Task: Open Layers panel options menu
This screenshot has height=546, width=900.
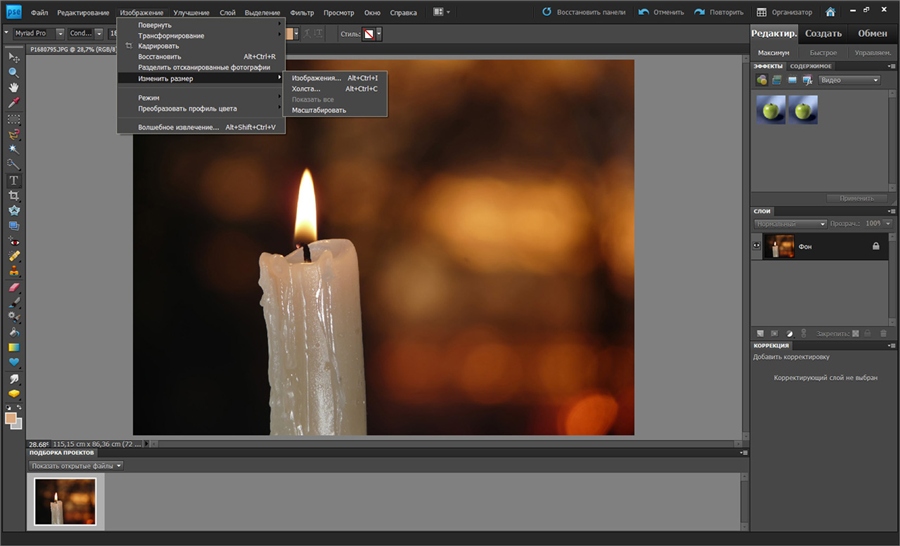Action: point(891,211)
